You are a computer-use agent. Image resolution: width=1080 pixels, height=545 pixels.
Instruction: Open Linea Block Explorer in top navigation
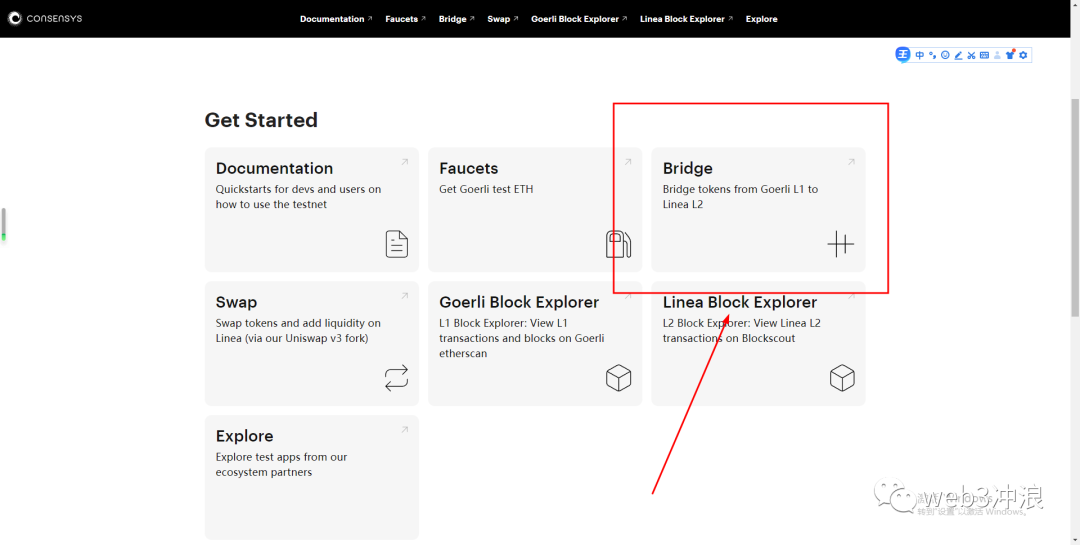point(686,19)
